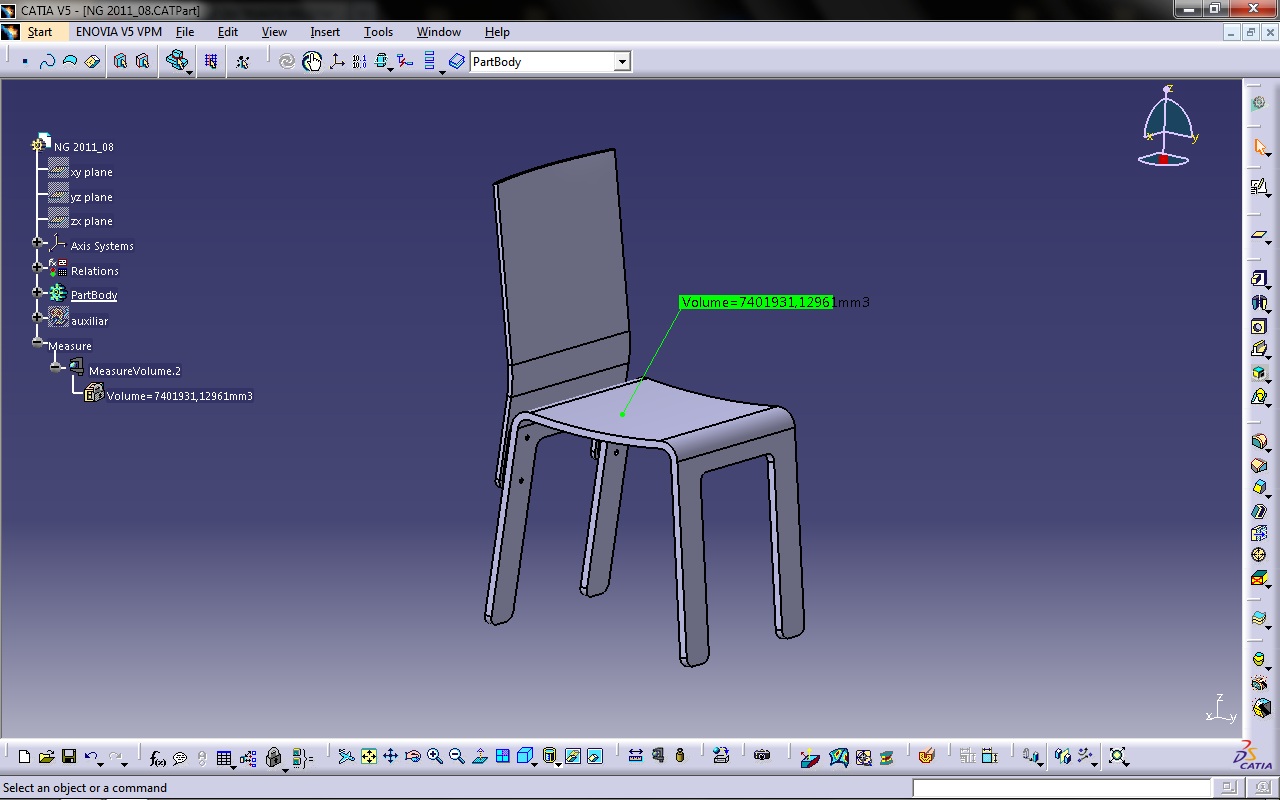Select the Pan view tool
This screenshot has height=800, width=1280.
[x=391, y=757]
